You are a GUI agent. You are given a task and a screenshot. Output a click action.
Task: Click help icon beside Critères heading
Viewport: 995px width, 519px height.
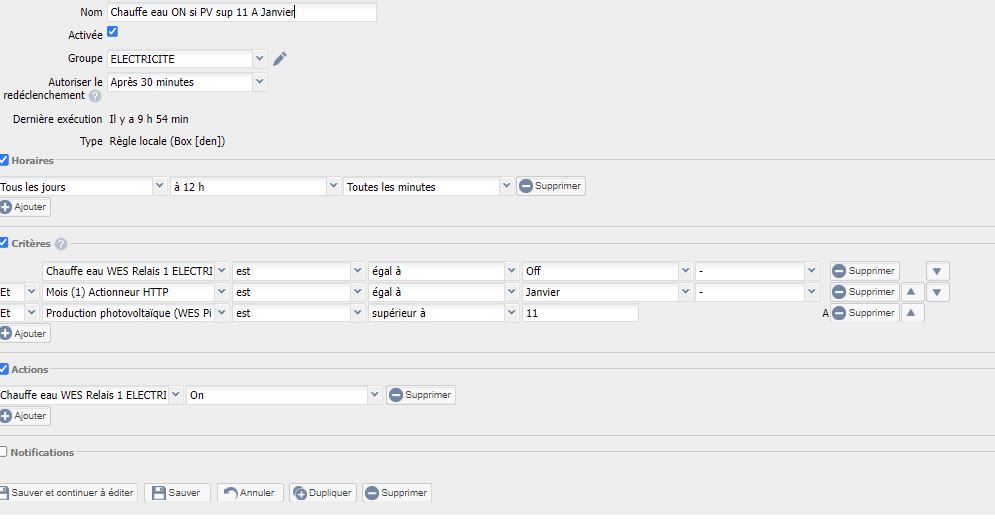[x=61, y=244]
